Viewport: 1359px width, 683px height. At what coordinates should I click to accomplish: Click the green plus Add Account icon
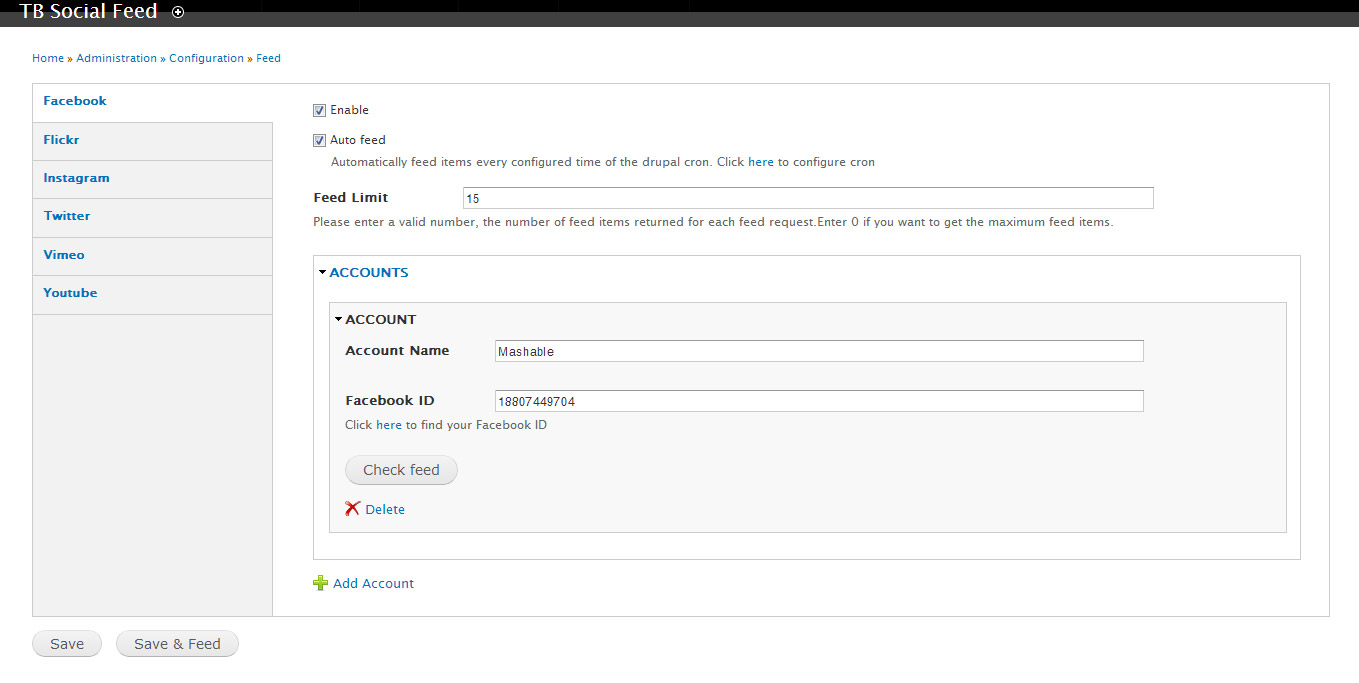320,583
